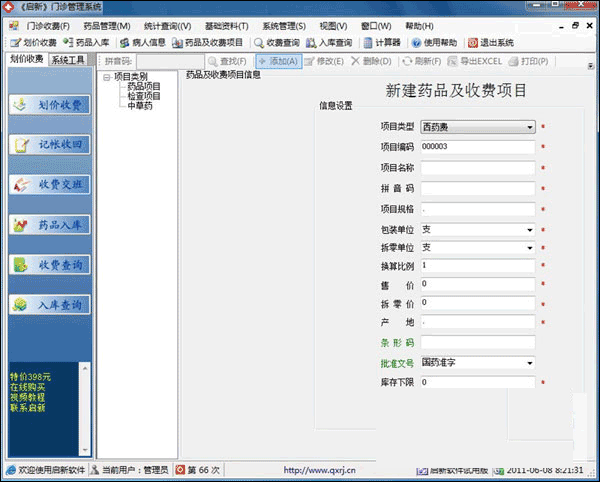Click 收费查询 magnifier toolbar icon
The image size is (600, 482).
[x=259, y=43]
